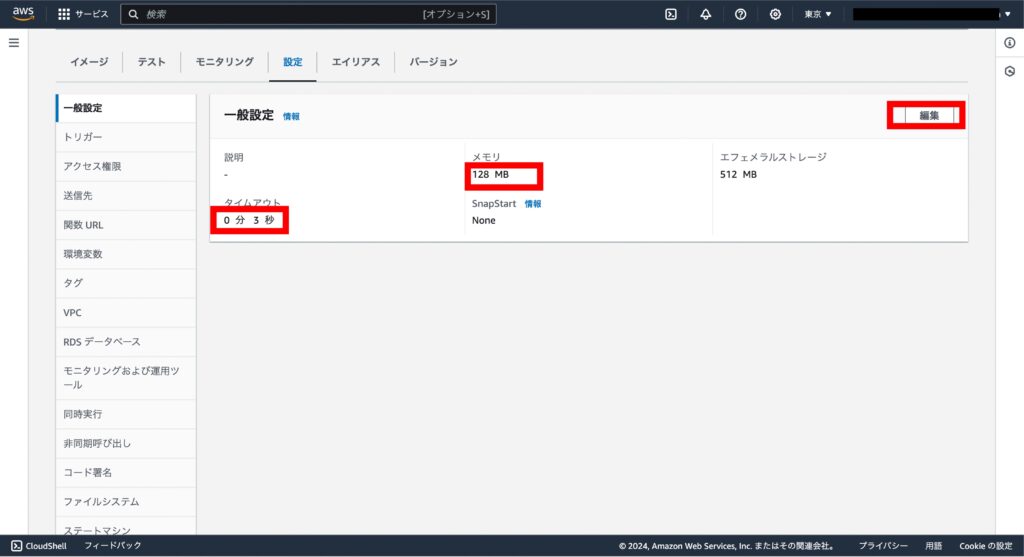Click 情報 link next to SnapStart
Image resolution: width=1024 pixels, height=557 pixels.
tap(533, 204)
